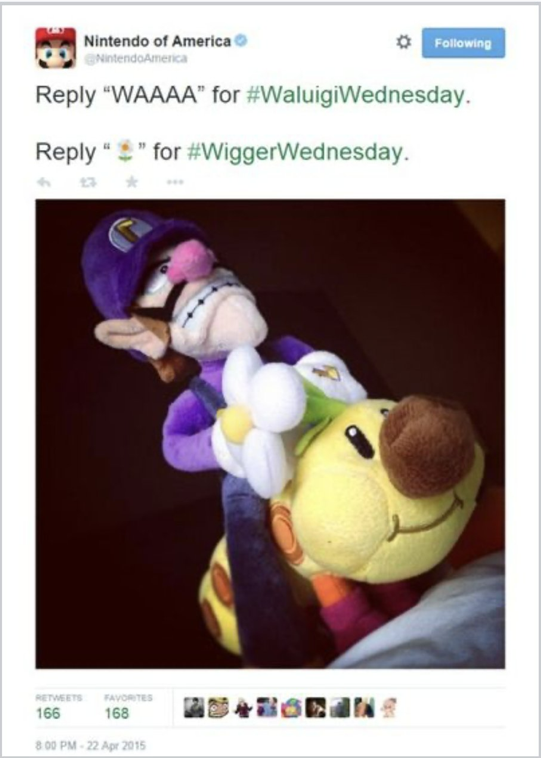Click second user avatar in favorites row
Screen dimensions: 541x758
click(x=218, y=709)
